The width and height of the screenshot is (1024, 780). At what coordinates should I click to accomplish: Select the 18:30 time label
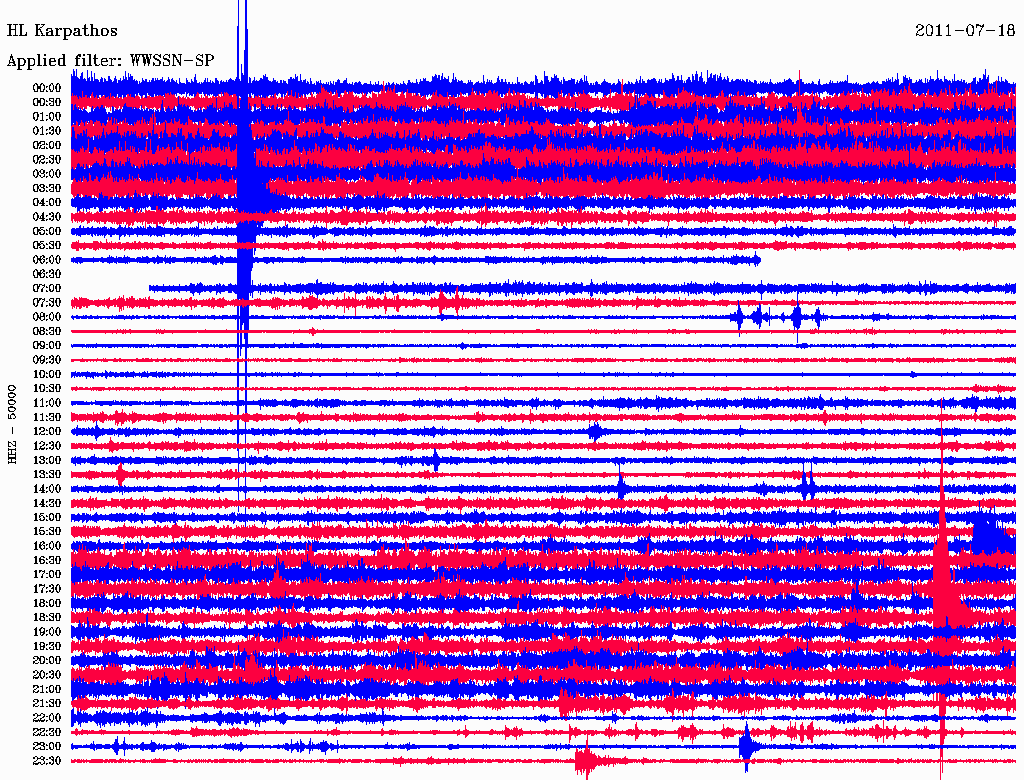click(47, 617)
